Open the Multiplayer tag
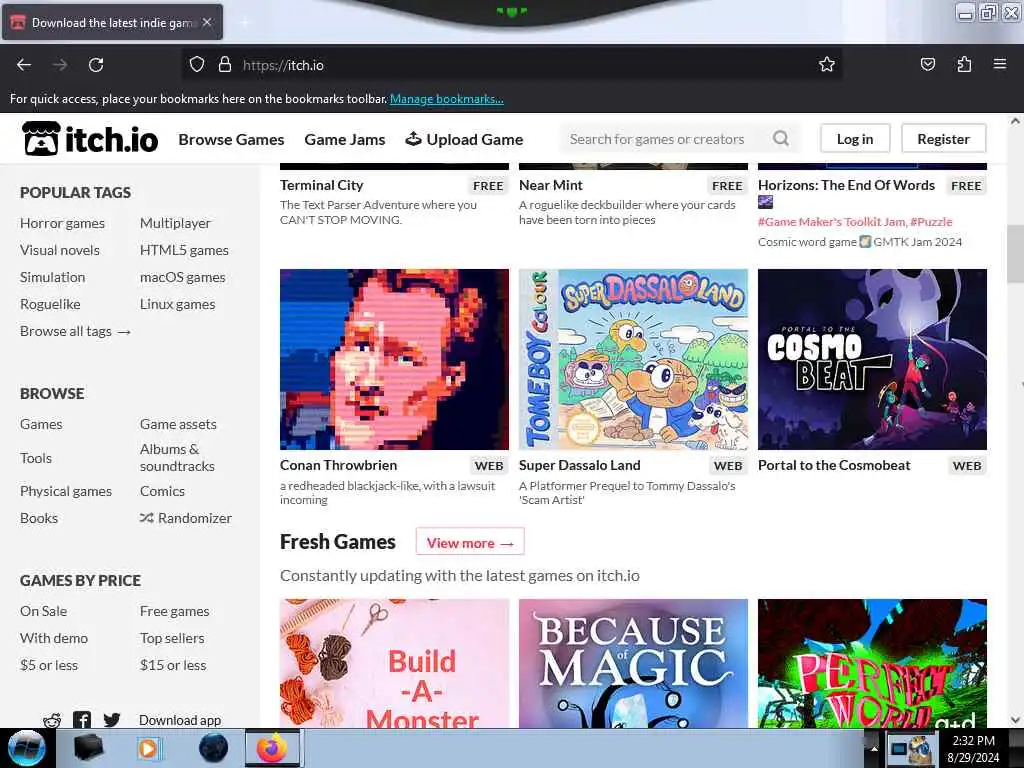The width and height of the screenshot is (1024, 768). [175, 223]
